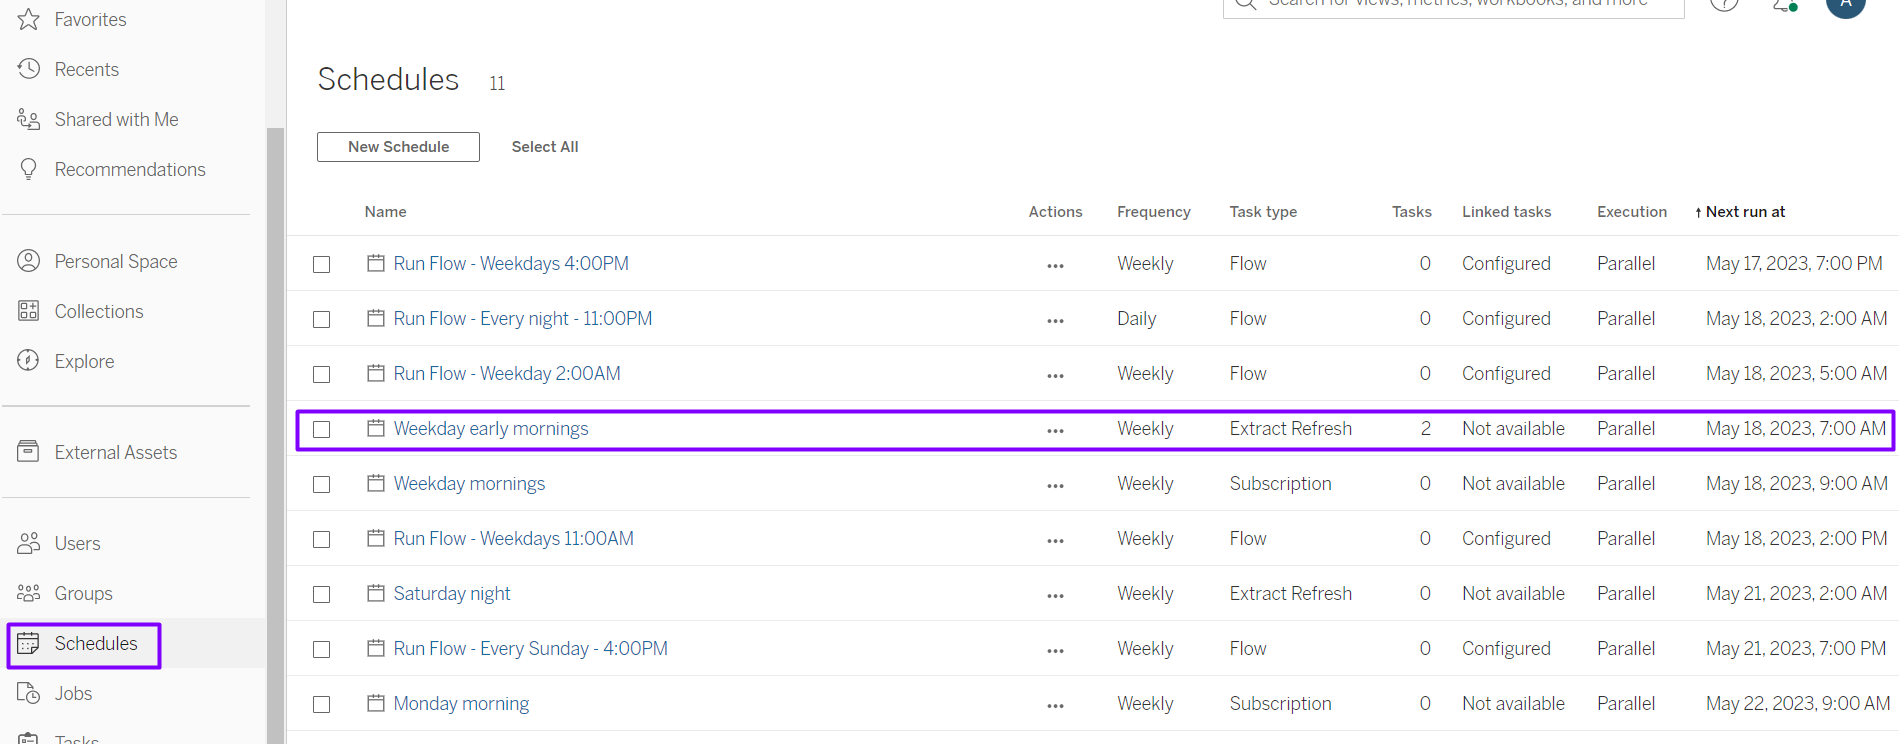This screenshot has width=1899, height=744.
Task: Select checkbox for Saturday night schedule
Action: coord(322,594)
